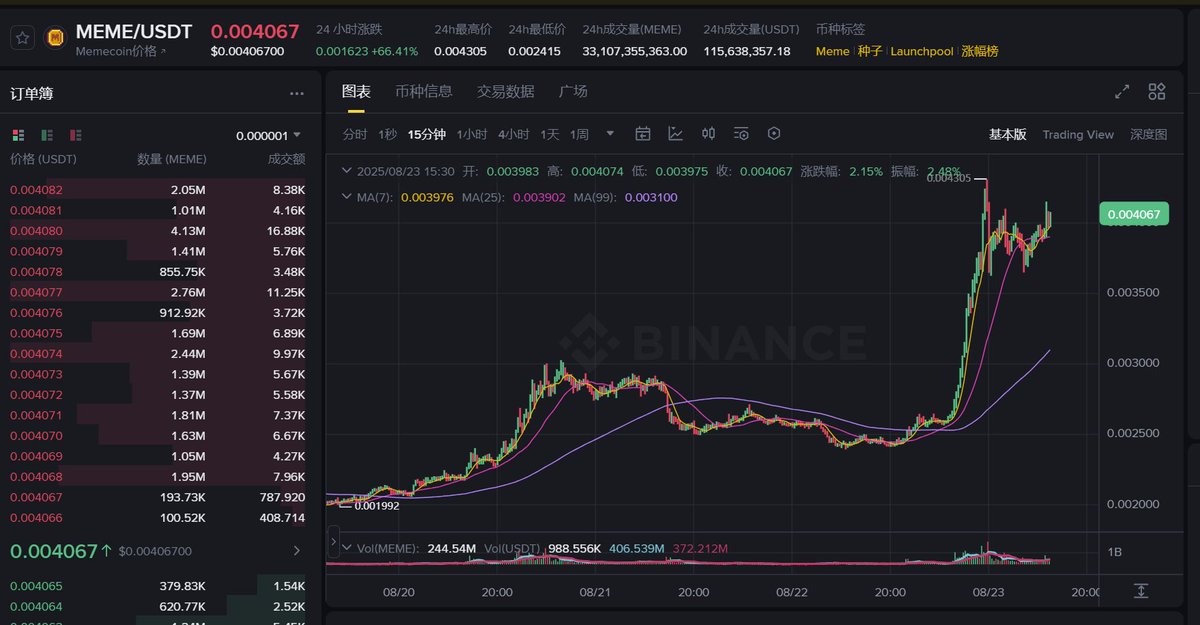Image resolution: width=1200 pixels, height=625 pixels.
Task: Show both buy and sell orders layout
Action: 18,135
